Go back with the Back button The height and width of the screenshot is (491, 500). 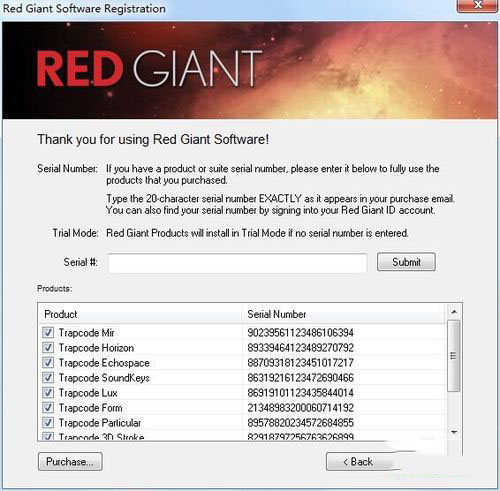tap(358, 462)
